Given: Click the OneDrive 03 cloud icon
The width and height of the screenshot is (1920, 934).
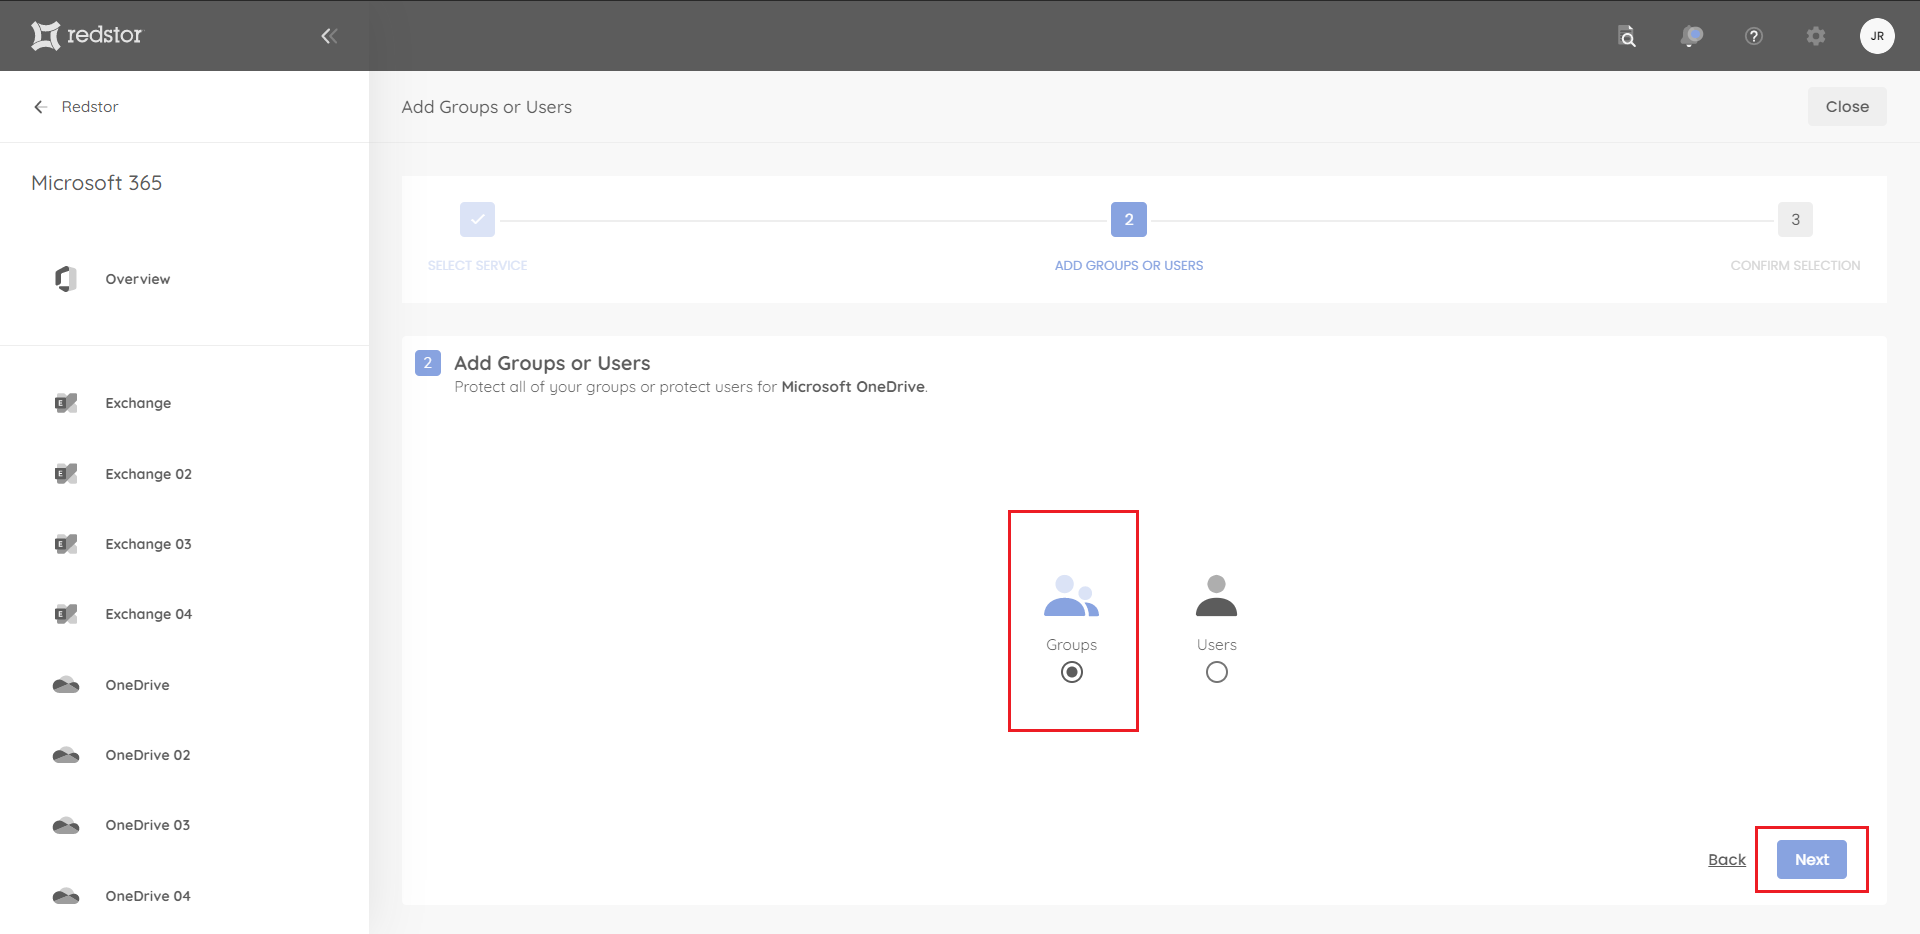Looking at the screenshot, I should pyautogui.click(x=66, y=825).
